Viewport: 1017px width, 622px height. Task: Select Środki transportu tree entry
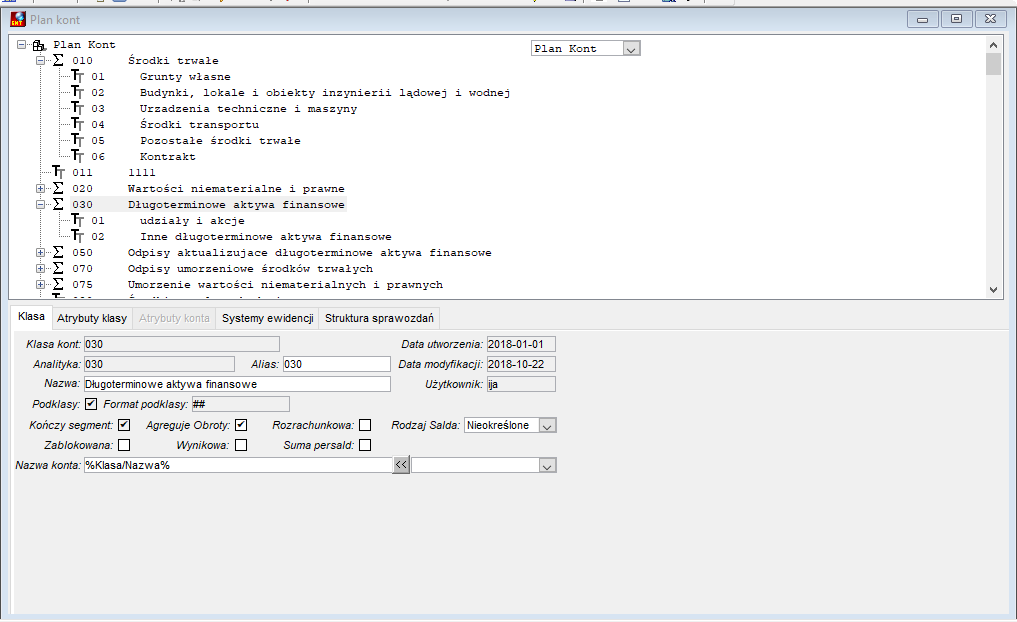click(x=200, y=125)
